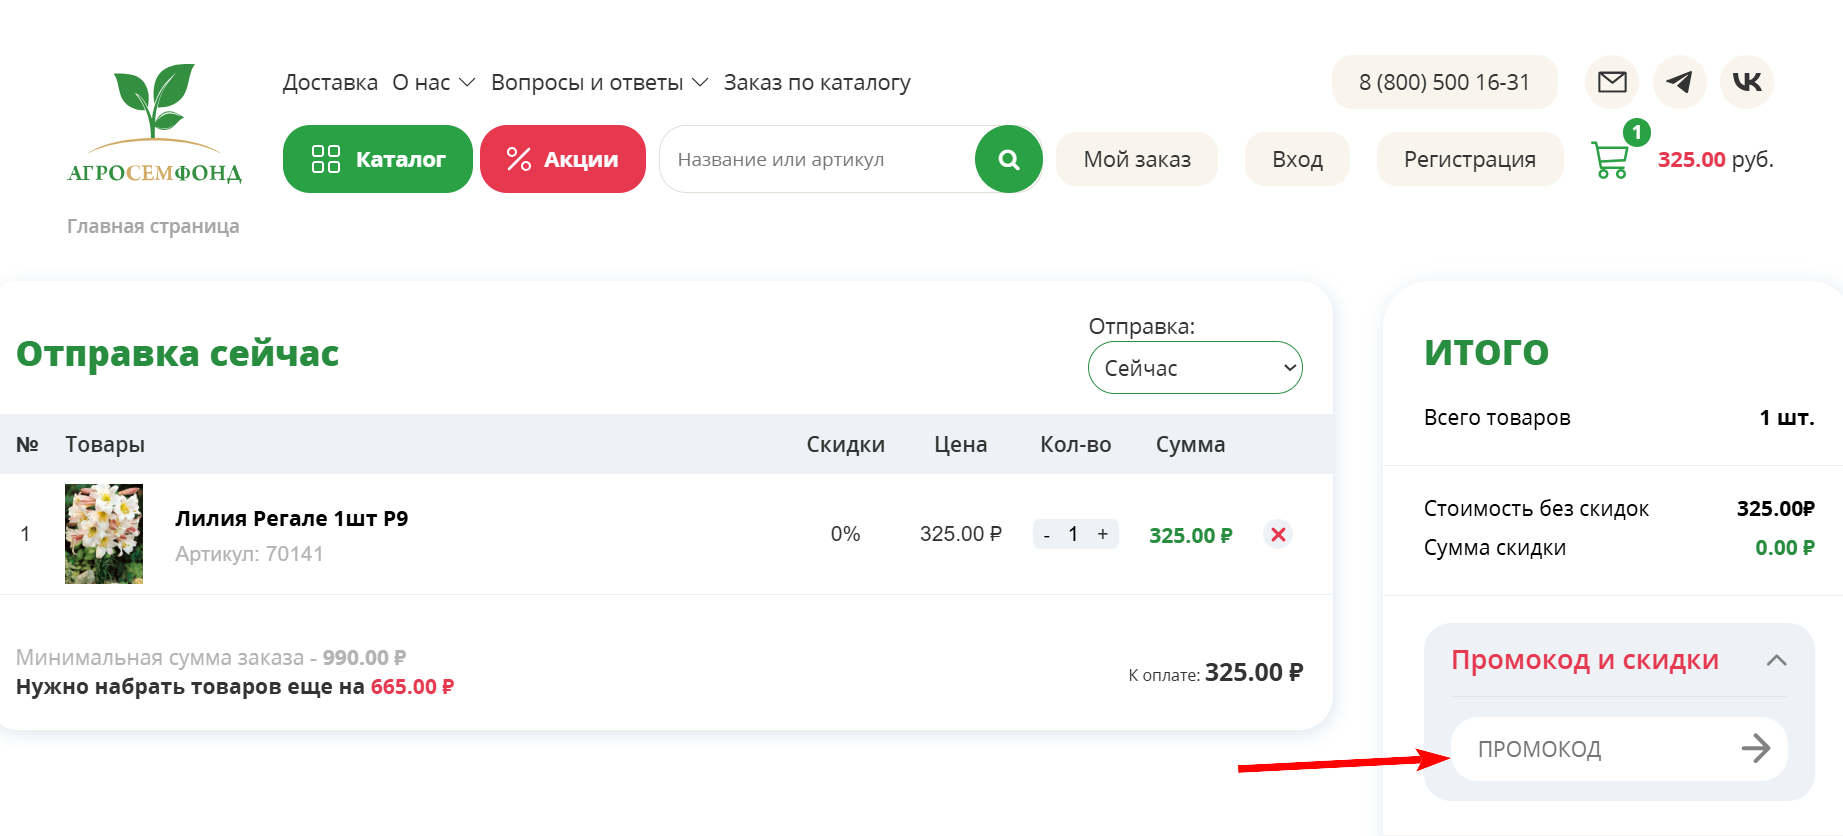
Task: Open the email envelope icon
Action: click(1611, 82)
